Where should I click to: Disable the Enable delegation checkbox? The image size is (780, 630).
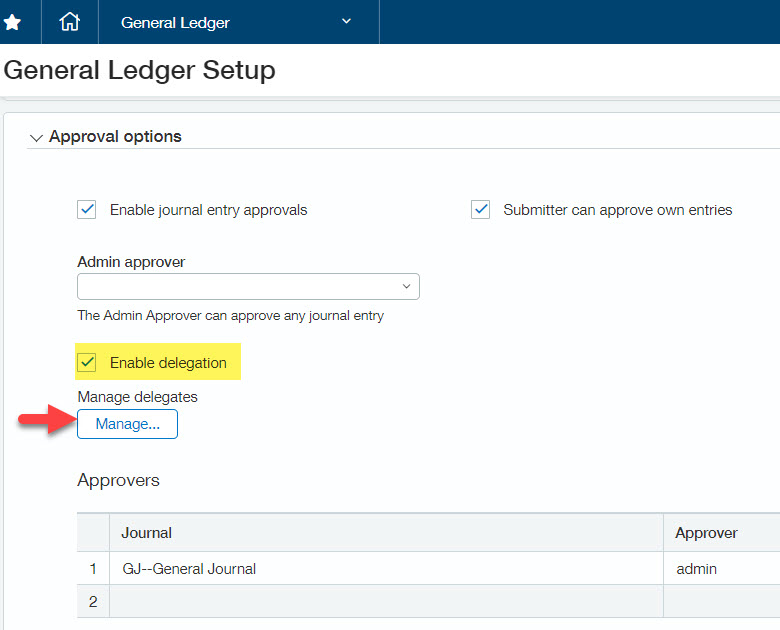[87, 362]
